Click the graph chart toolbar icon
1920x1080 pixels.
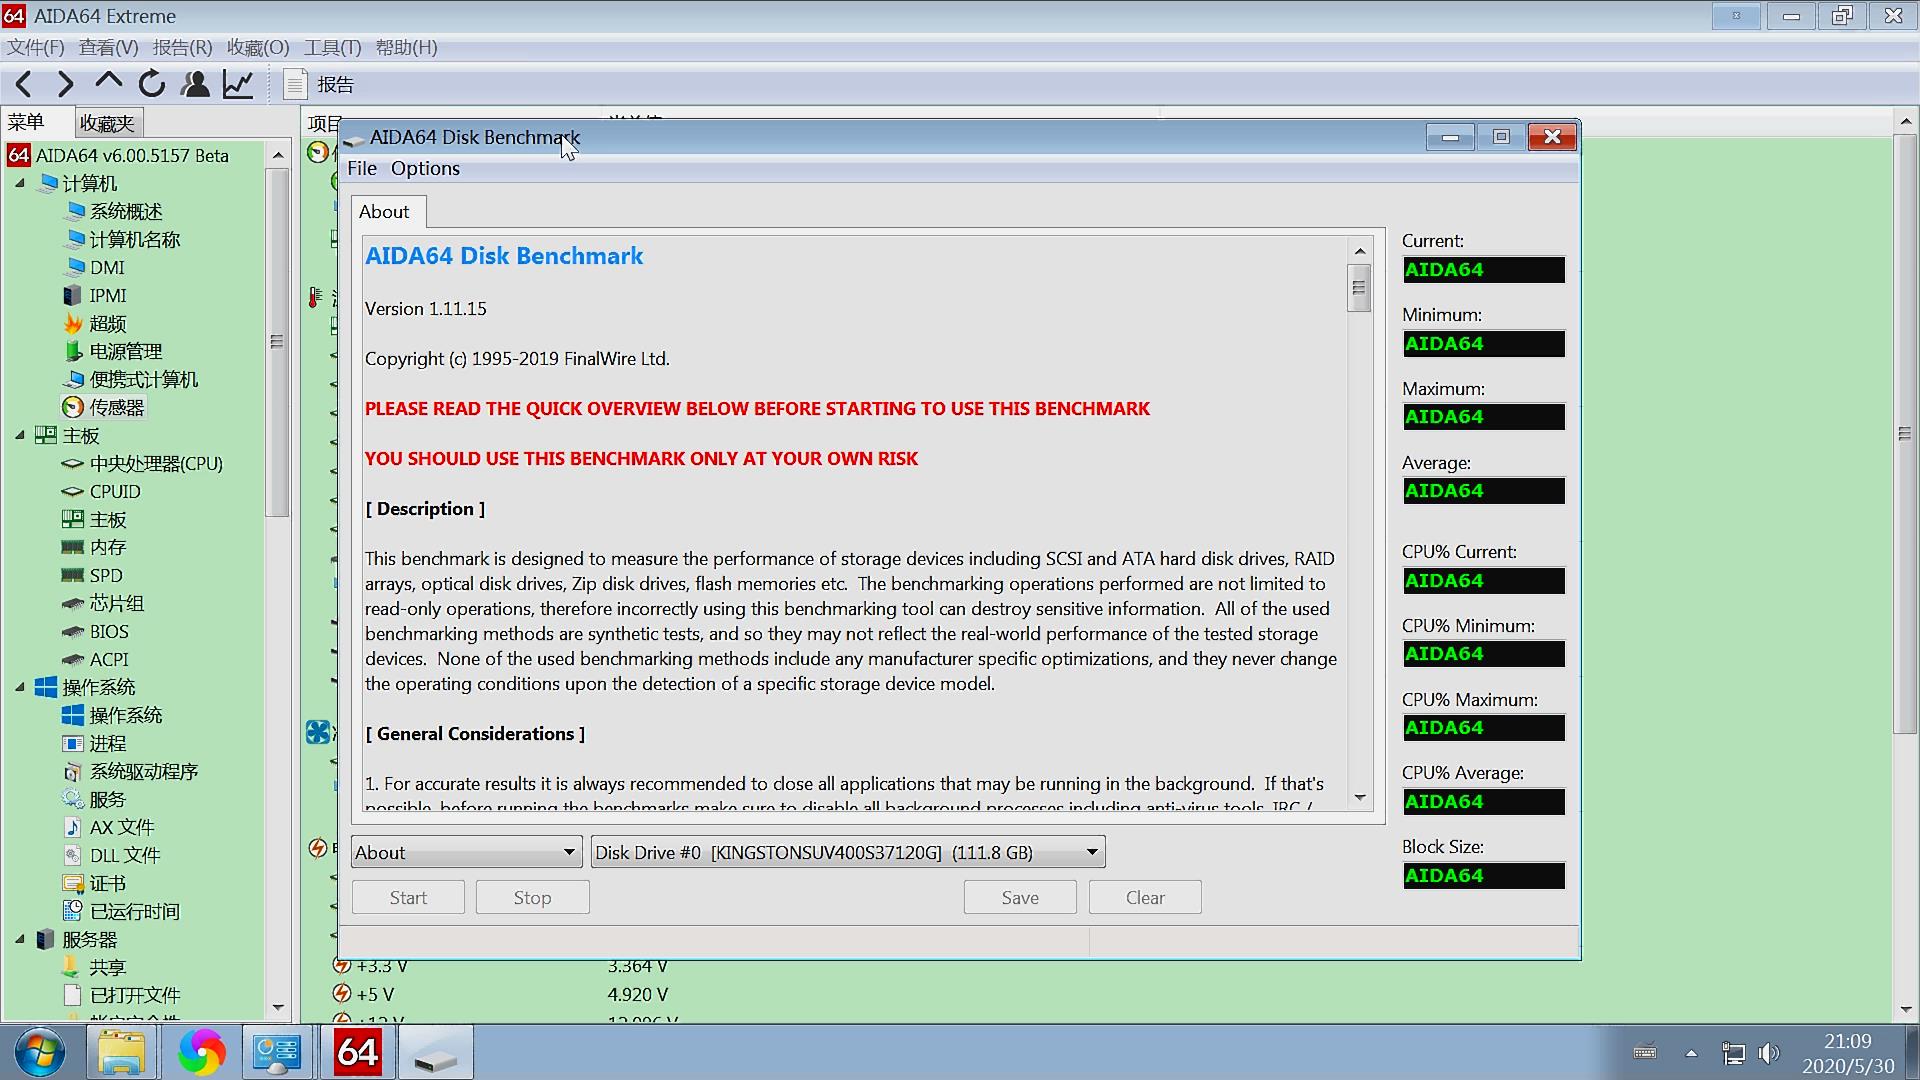[x=238, y=85]
